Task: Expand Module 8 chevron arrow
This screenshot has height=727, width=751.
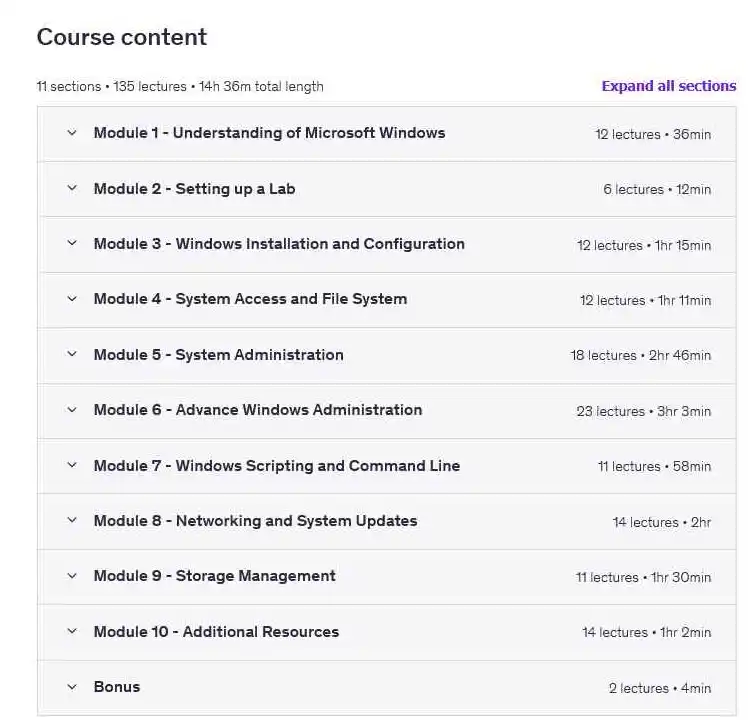Action: coord(72,521)
